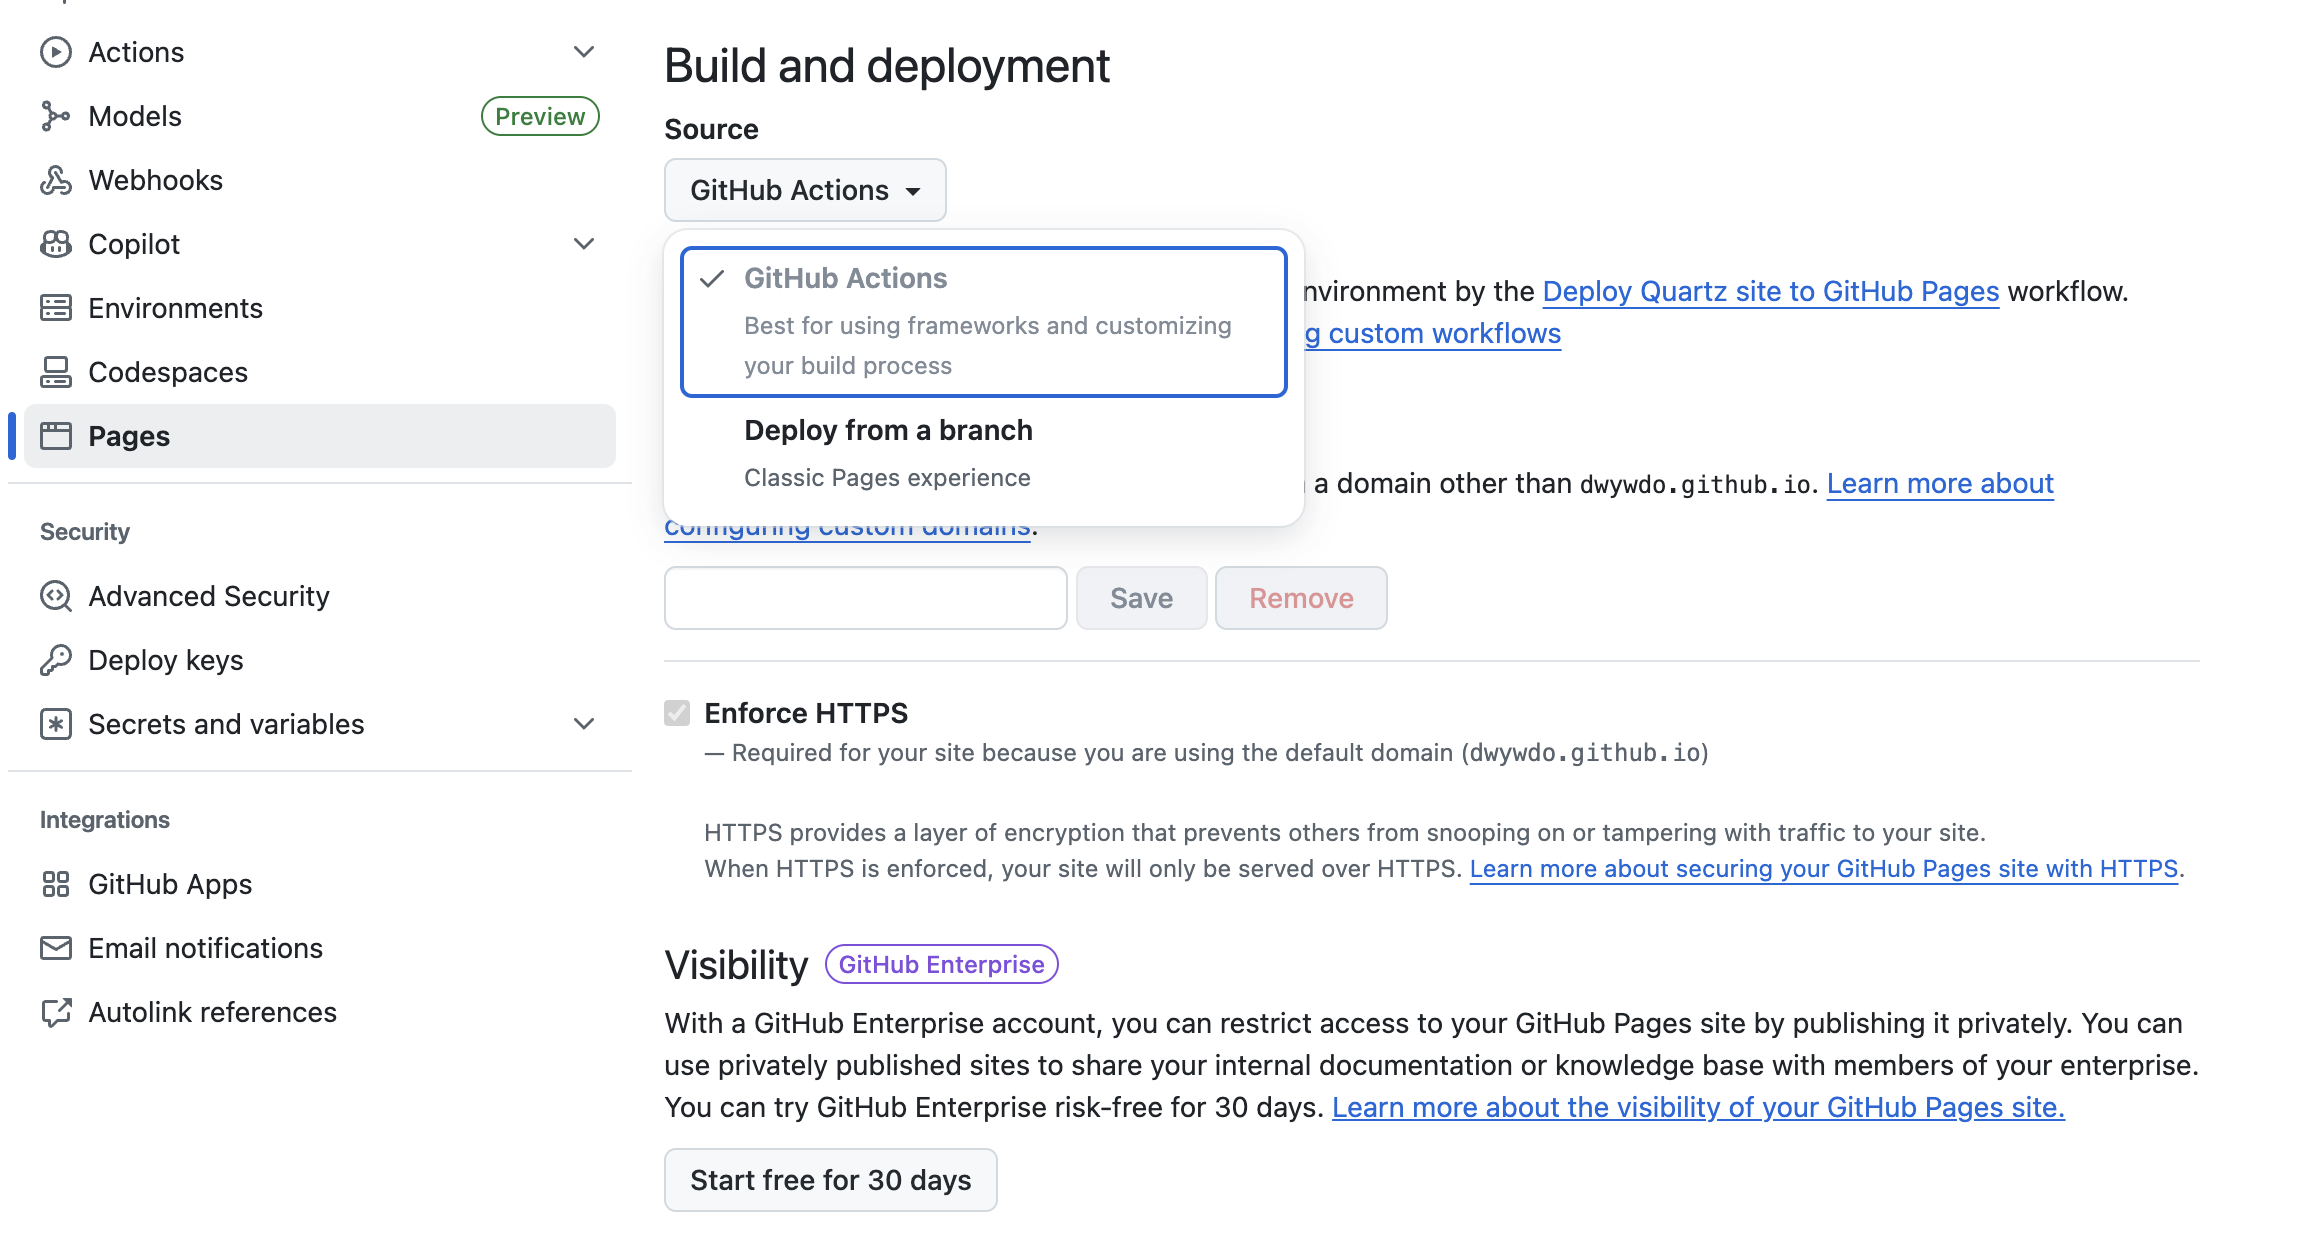The height and width of the screenshot is (1258, 2302).
Task: Click Start free for 30 days button
Action: [831, 1180]
